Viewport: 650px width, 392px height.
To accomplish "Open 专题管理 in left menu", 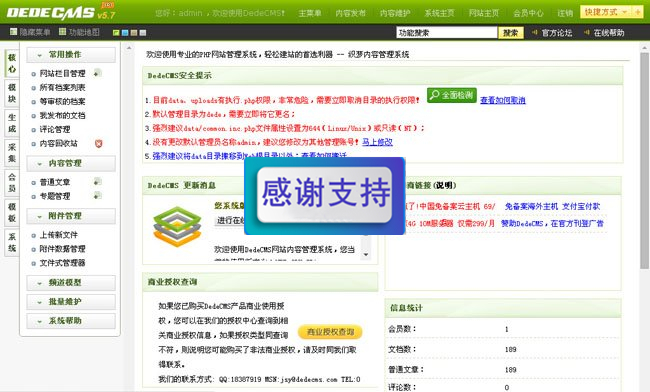I will click(55, 196).
